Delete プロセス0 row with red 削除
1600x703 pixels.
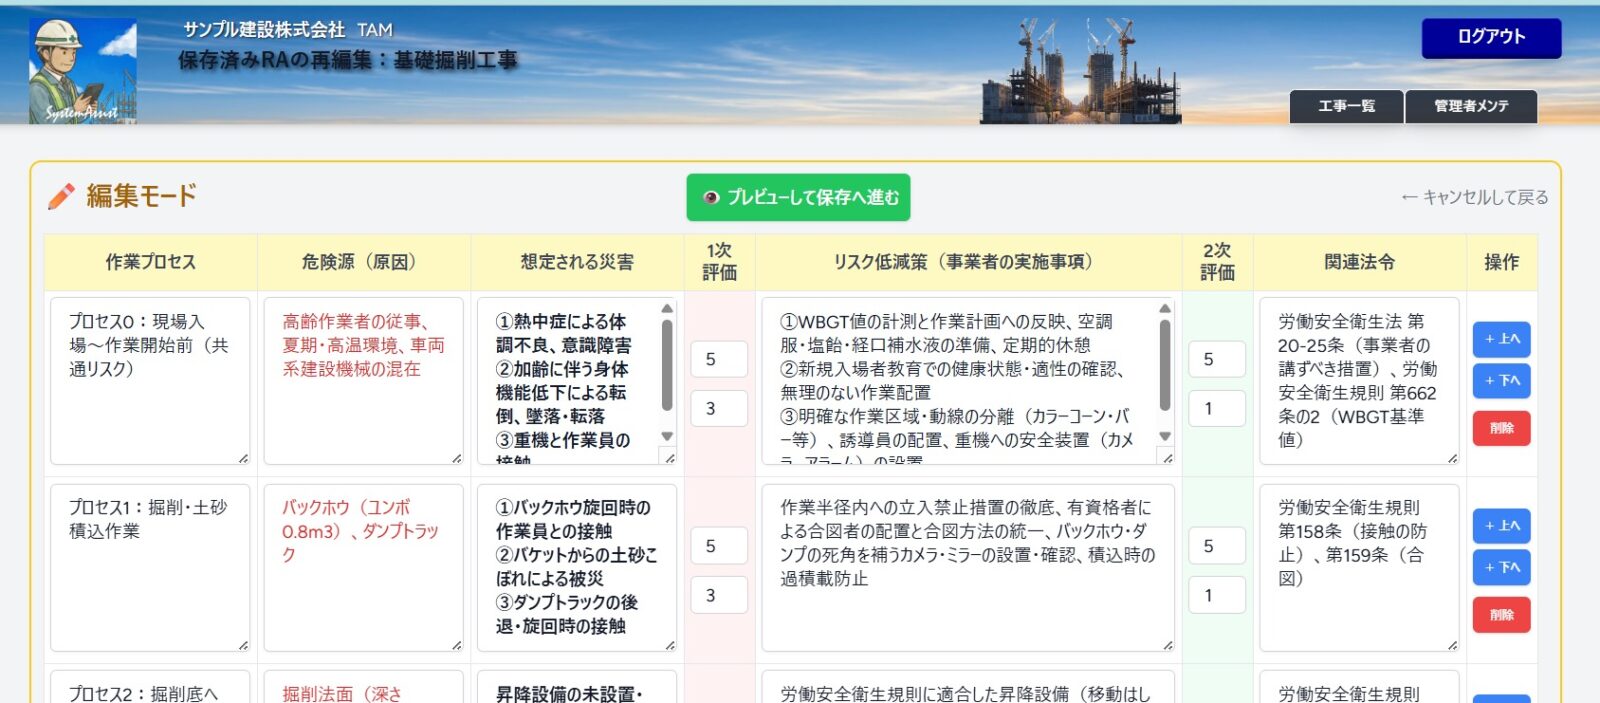[x=1501, y=428]
